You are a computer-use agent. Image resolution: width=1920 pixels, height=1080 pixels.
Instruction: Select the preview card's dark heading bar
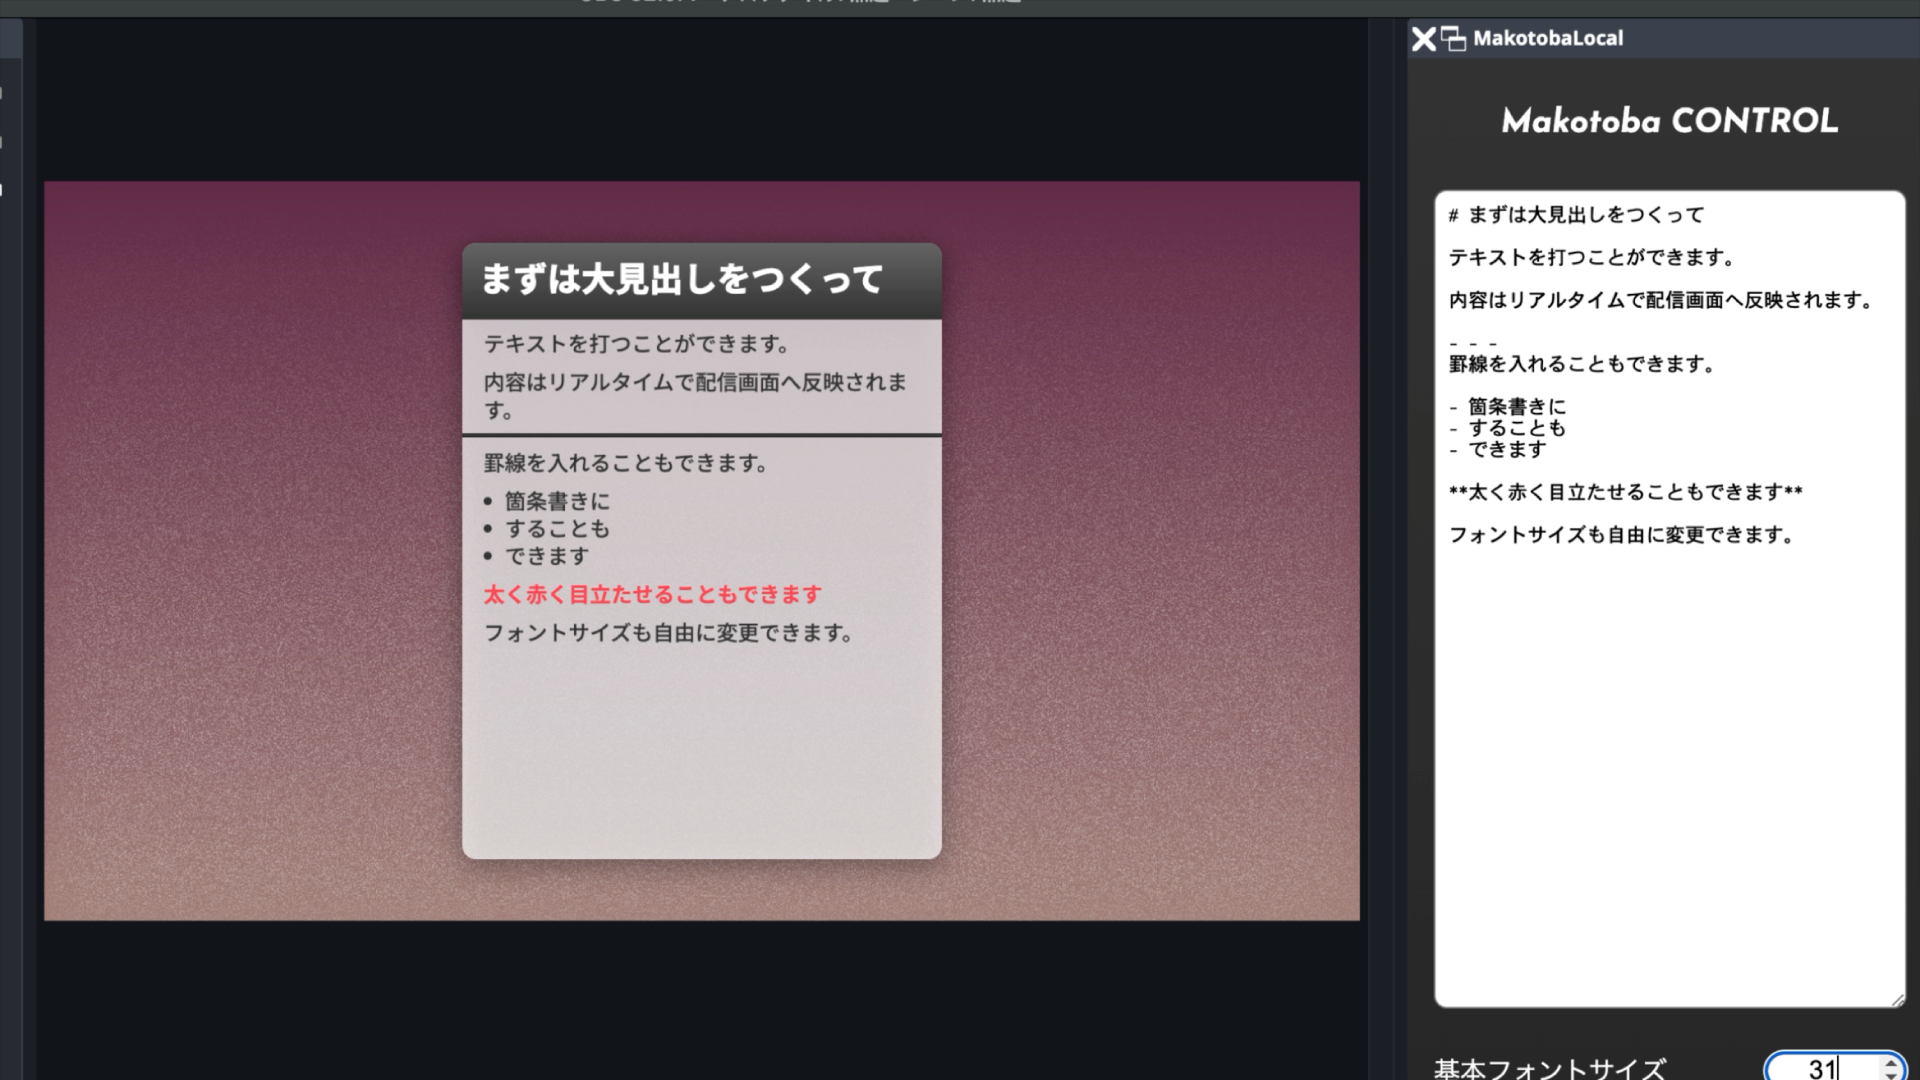(701, 281)
